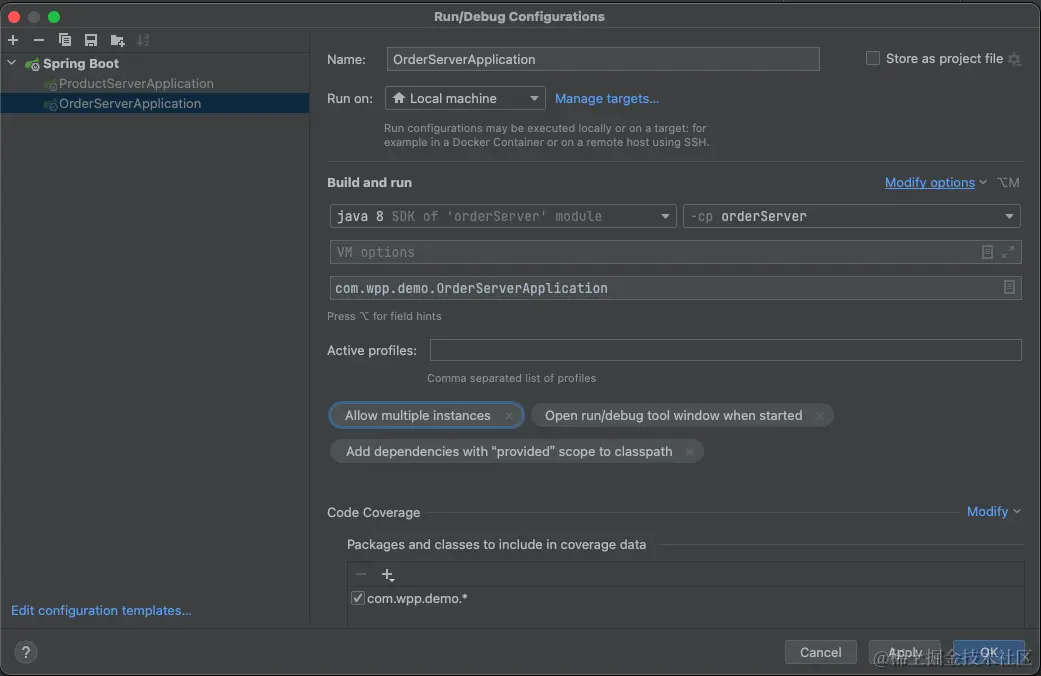Remove the 'Allow multiple instances' option
Screen dimensions: 1041x676
(x=508, y=416)
